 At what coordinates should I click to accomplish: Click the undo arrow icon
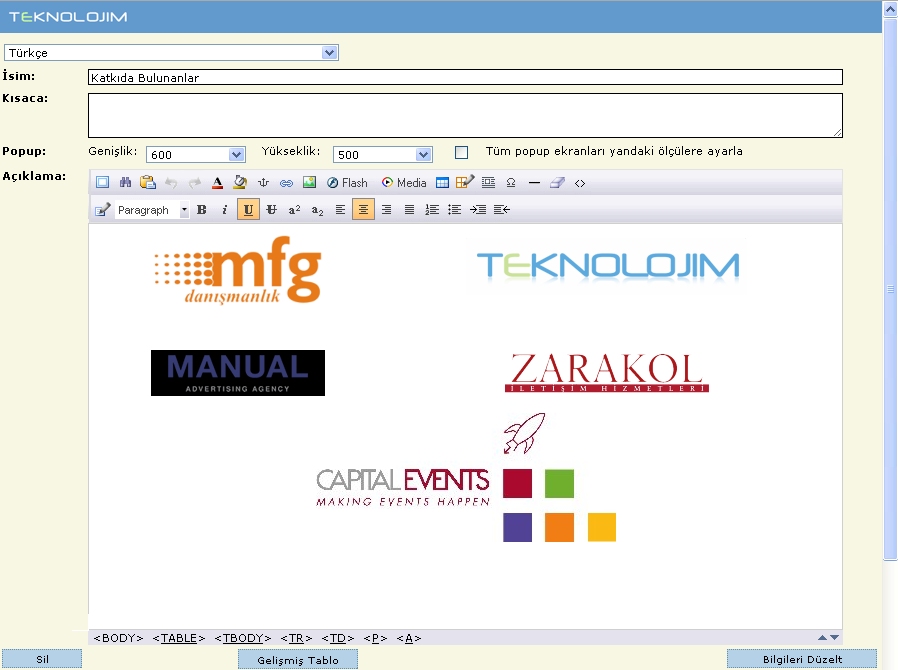pos(171,183)
